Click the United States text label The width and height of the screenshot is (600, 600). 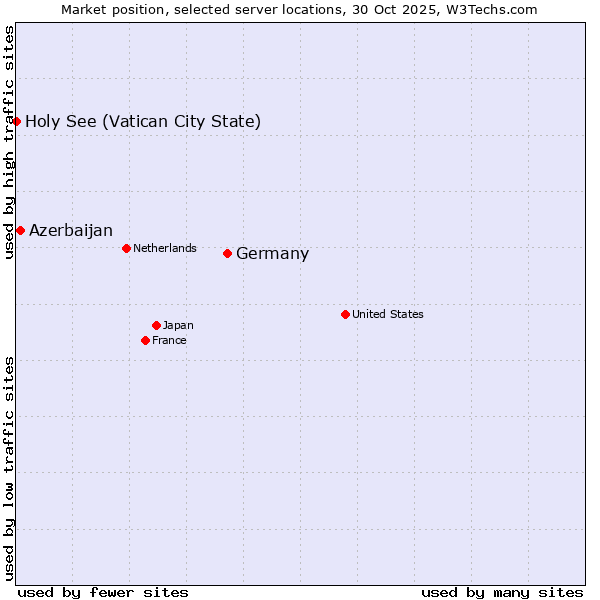click(387, 314)
